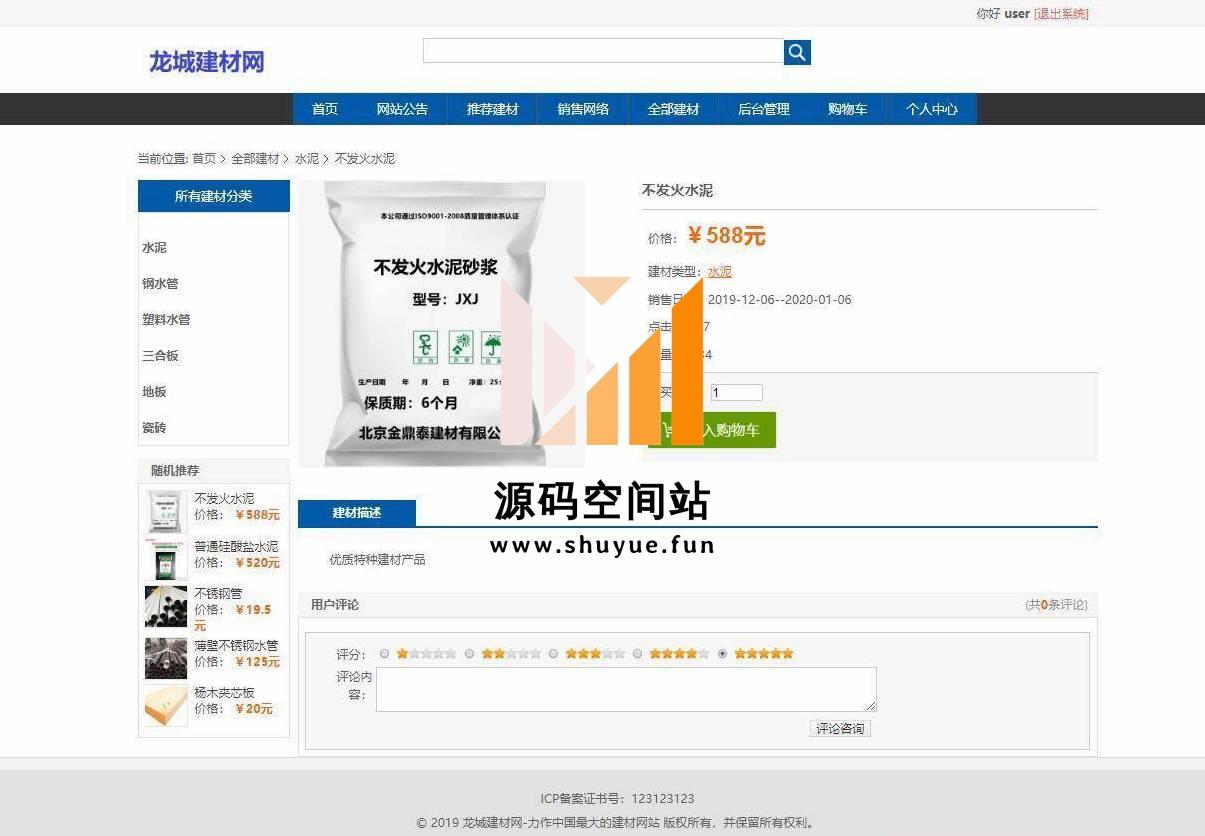
Task: Select 钢水管 category in the sidebar
Action: point(160,284)
